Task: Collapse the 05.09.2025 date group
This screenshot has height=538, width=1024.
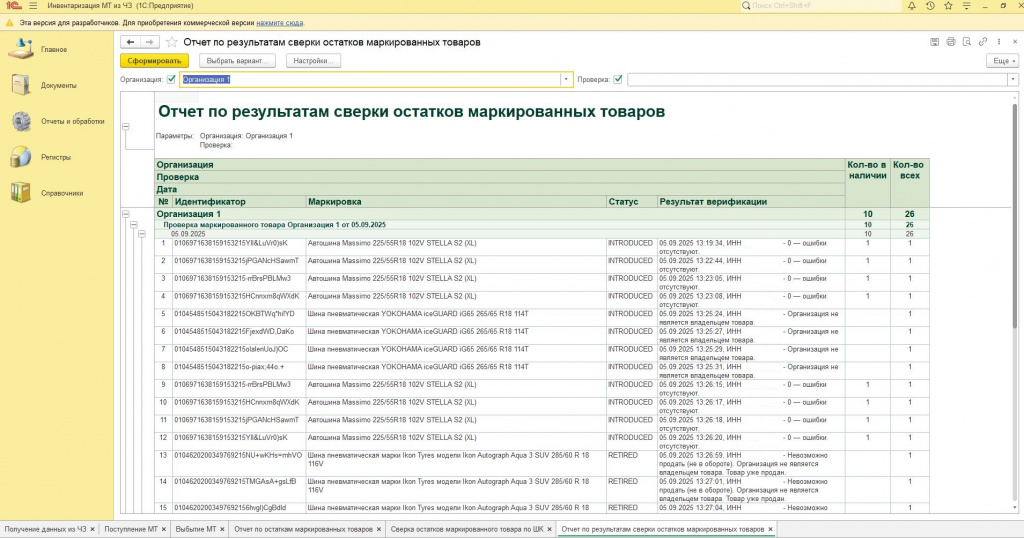Action: pyautogui.click(x=141, y=234)
